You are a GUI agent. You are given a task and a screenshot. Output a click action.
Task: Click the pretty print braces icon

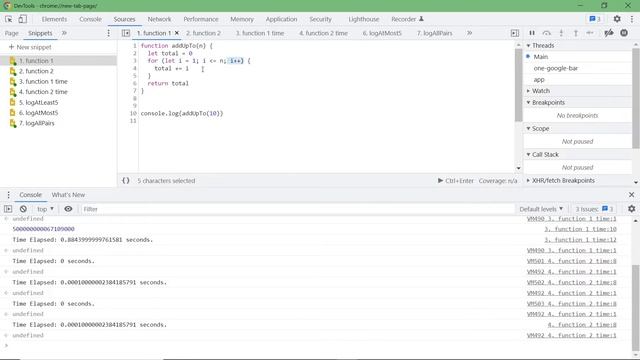tap(126, 180)
